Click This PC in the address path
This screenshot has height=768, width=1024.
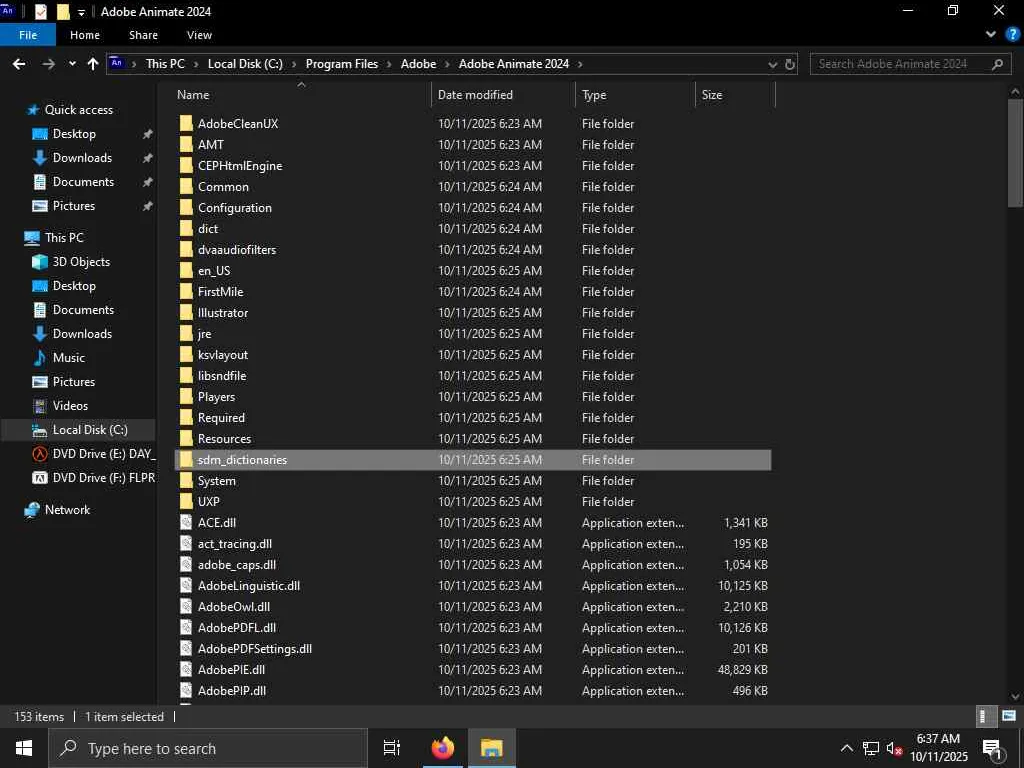point(165,64)
